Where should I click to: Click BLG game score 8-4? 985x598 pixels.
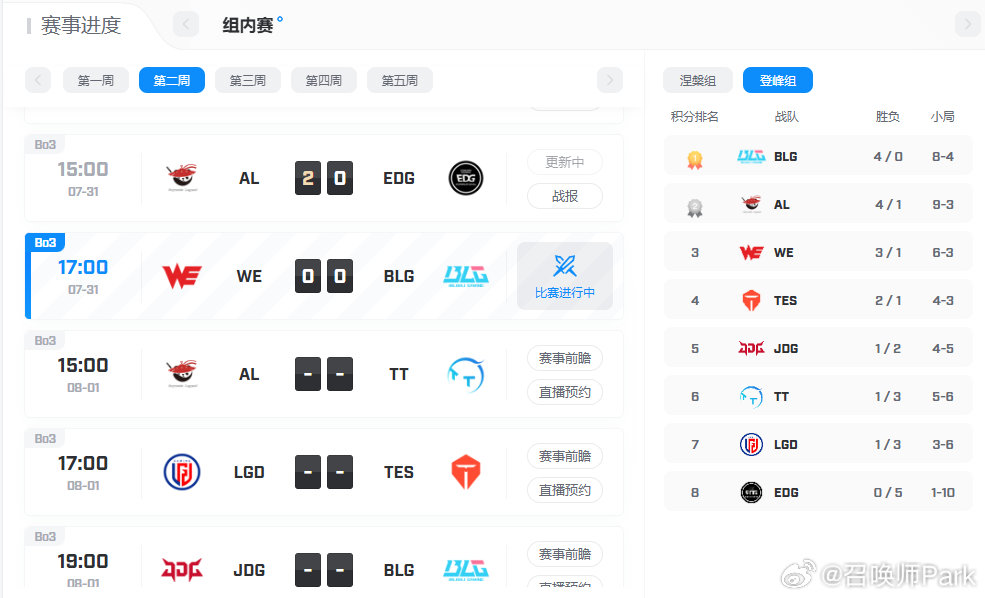(942, 156)
